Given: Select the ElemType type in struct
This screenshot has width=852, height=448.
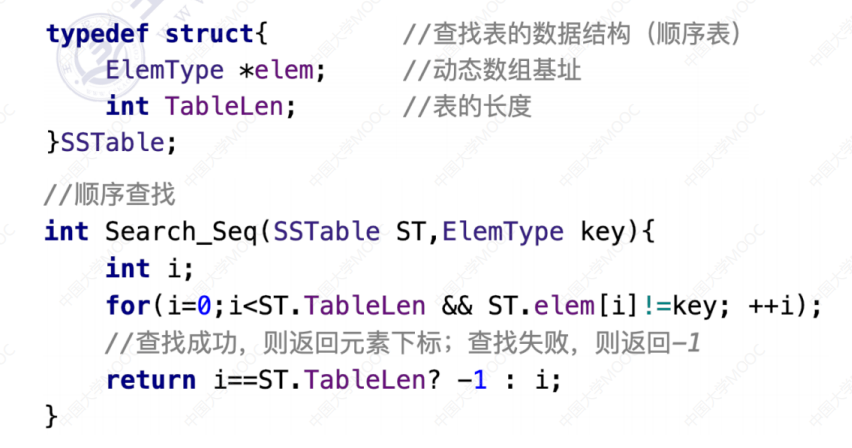Looking at the screenshot, I should click(164, 71).
